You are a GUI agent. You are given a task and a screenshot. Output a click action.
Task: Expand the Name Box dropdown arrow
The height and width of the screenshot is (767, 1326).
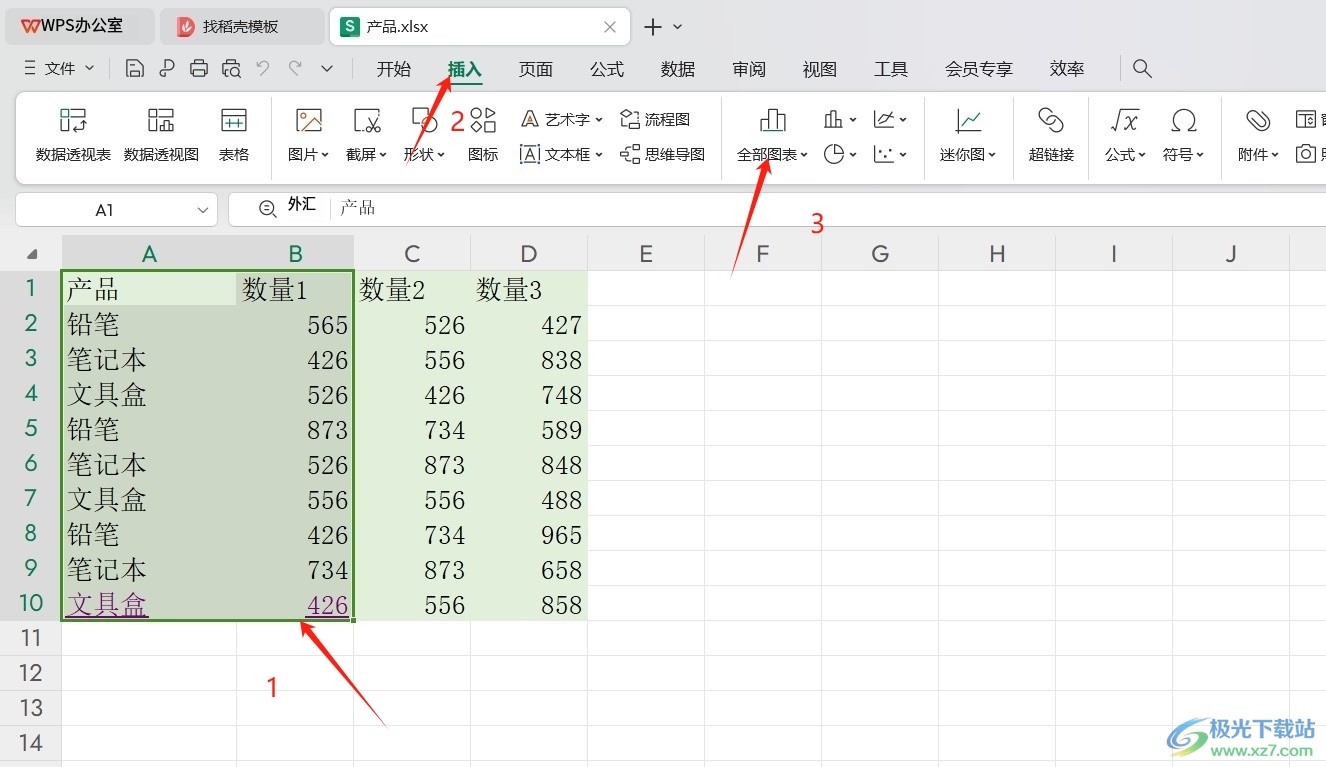coord(204,210)
